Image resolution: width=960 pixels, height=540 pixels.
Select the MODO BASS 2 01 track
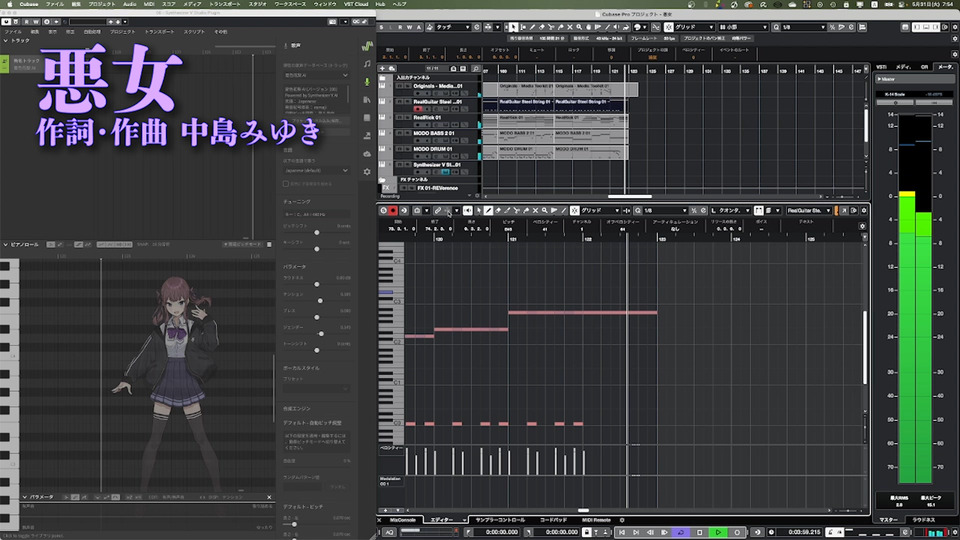pyautogui.click(x=433, y=133)
